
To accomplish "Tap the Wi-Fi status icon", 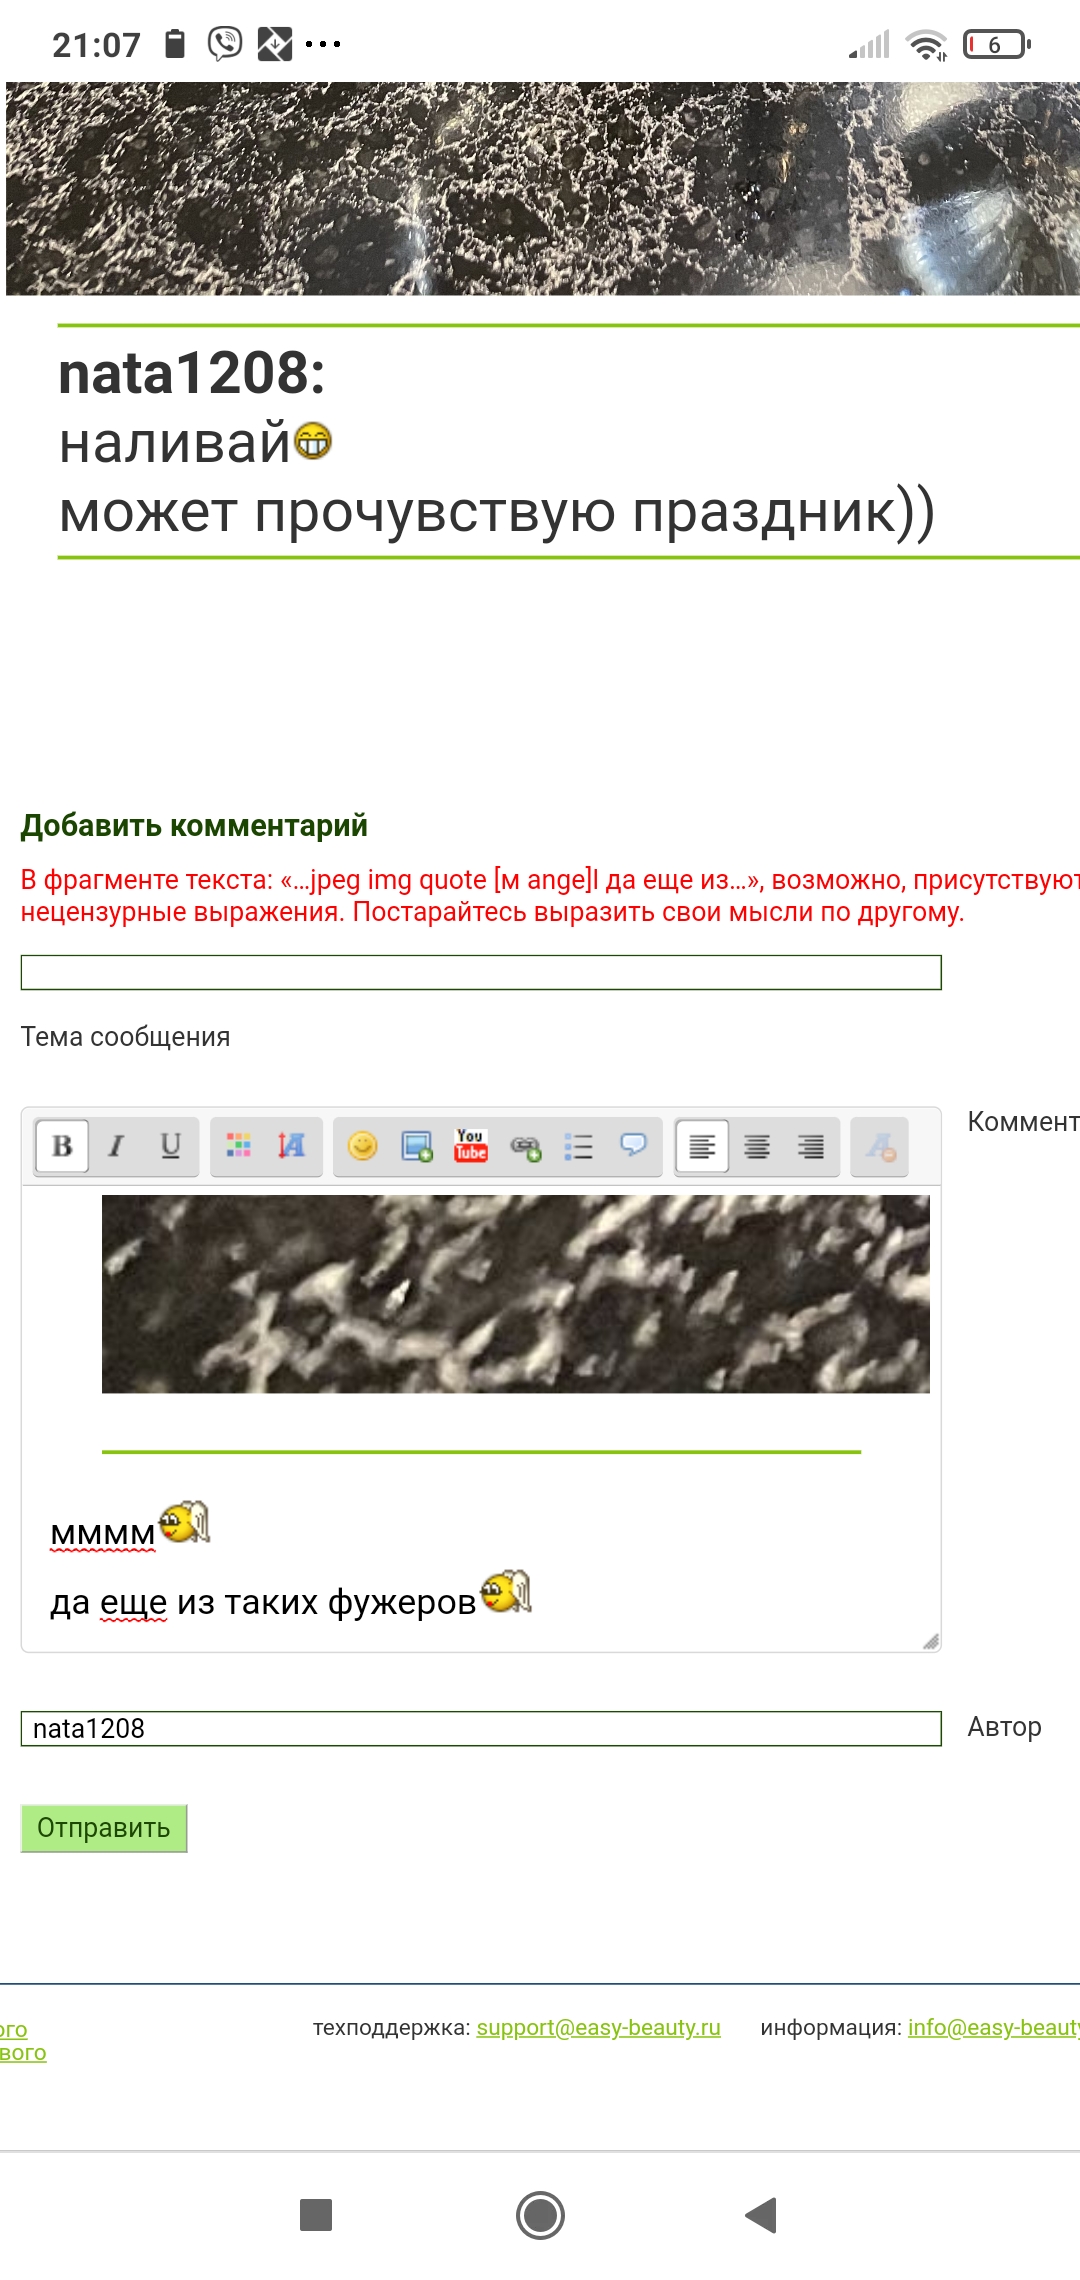I will 926,44.
